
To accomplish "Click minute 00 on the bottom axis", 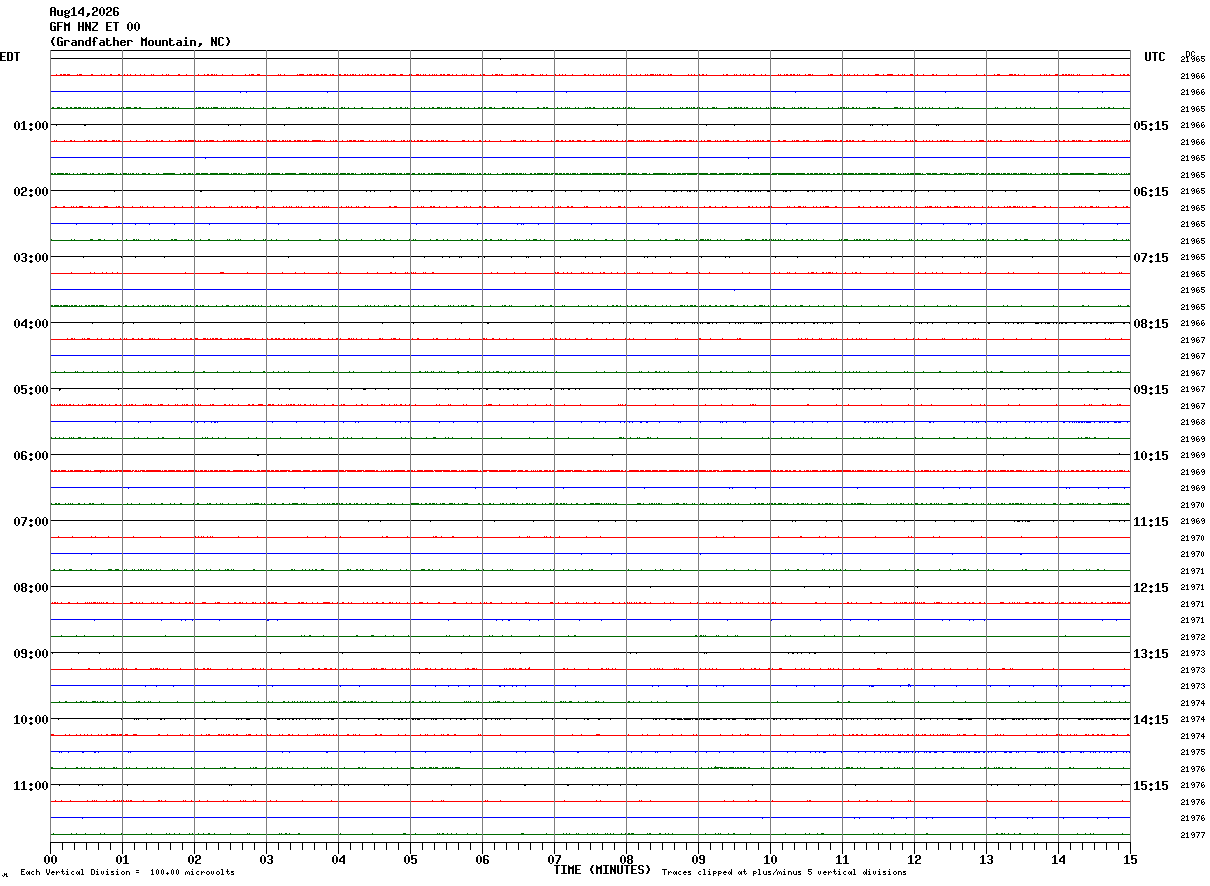I will [50, 859].
